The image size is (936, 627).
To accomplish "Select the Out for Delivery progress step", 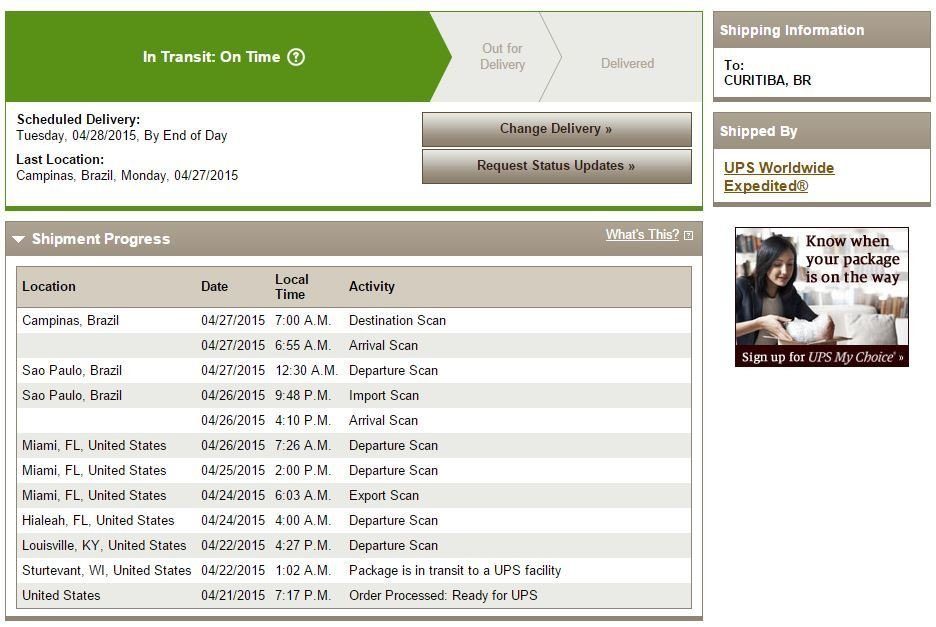I will 503,57.
